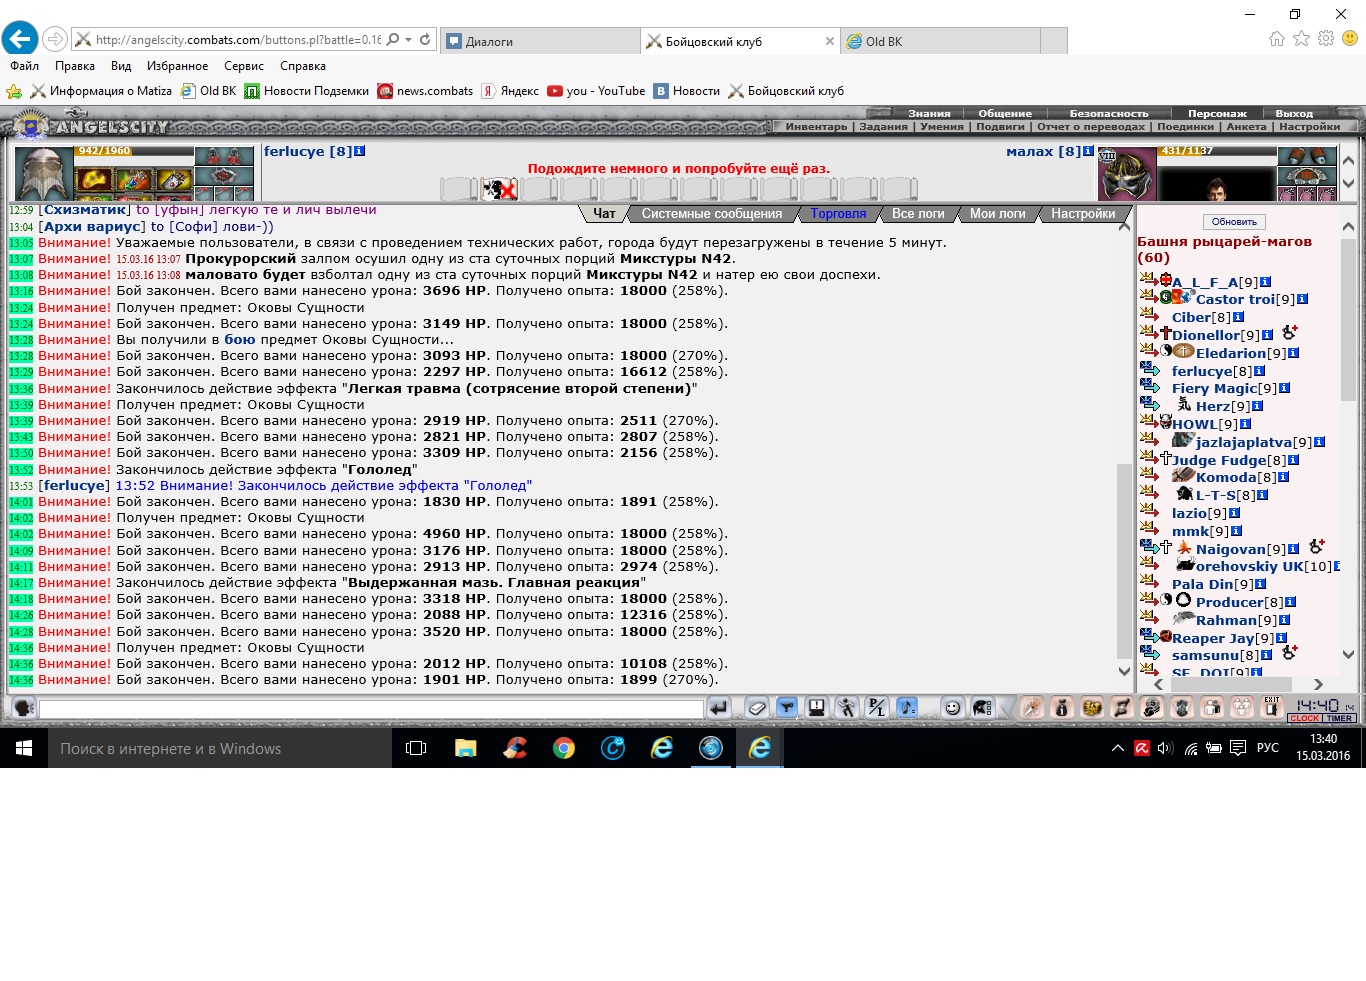Open the chat Настройки tab
The width and height of the screenshot is (1366, 981).
tap(1083, 213)
